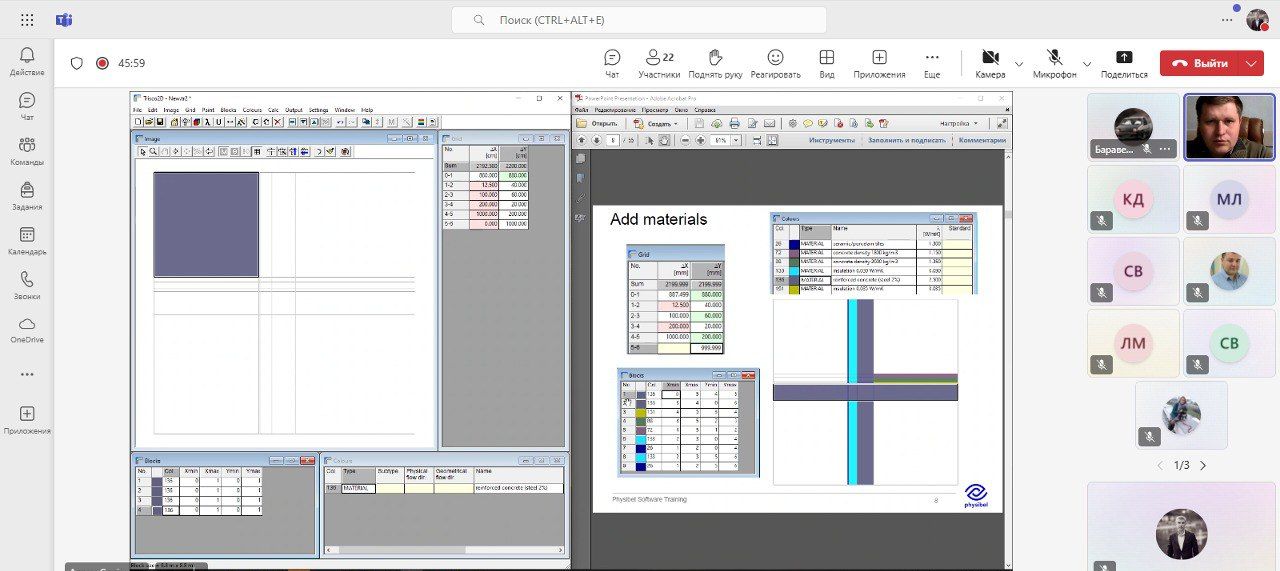
Task: Click the search field Поиск
Action: point(640,20)
